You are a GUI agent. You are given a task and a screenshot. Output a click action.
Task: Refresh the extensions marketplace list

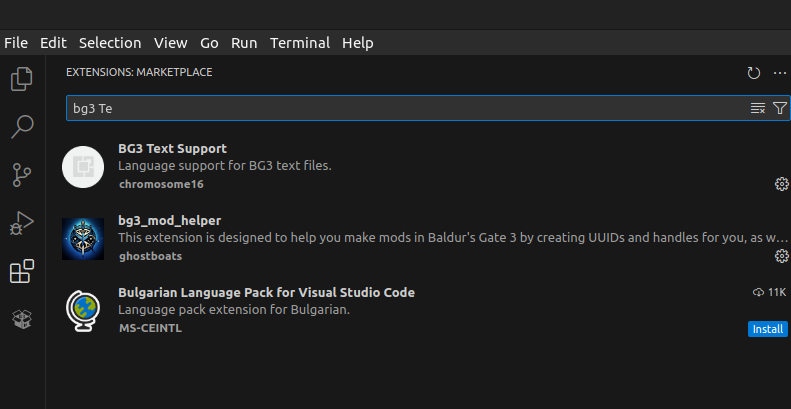[754, 73]
